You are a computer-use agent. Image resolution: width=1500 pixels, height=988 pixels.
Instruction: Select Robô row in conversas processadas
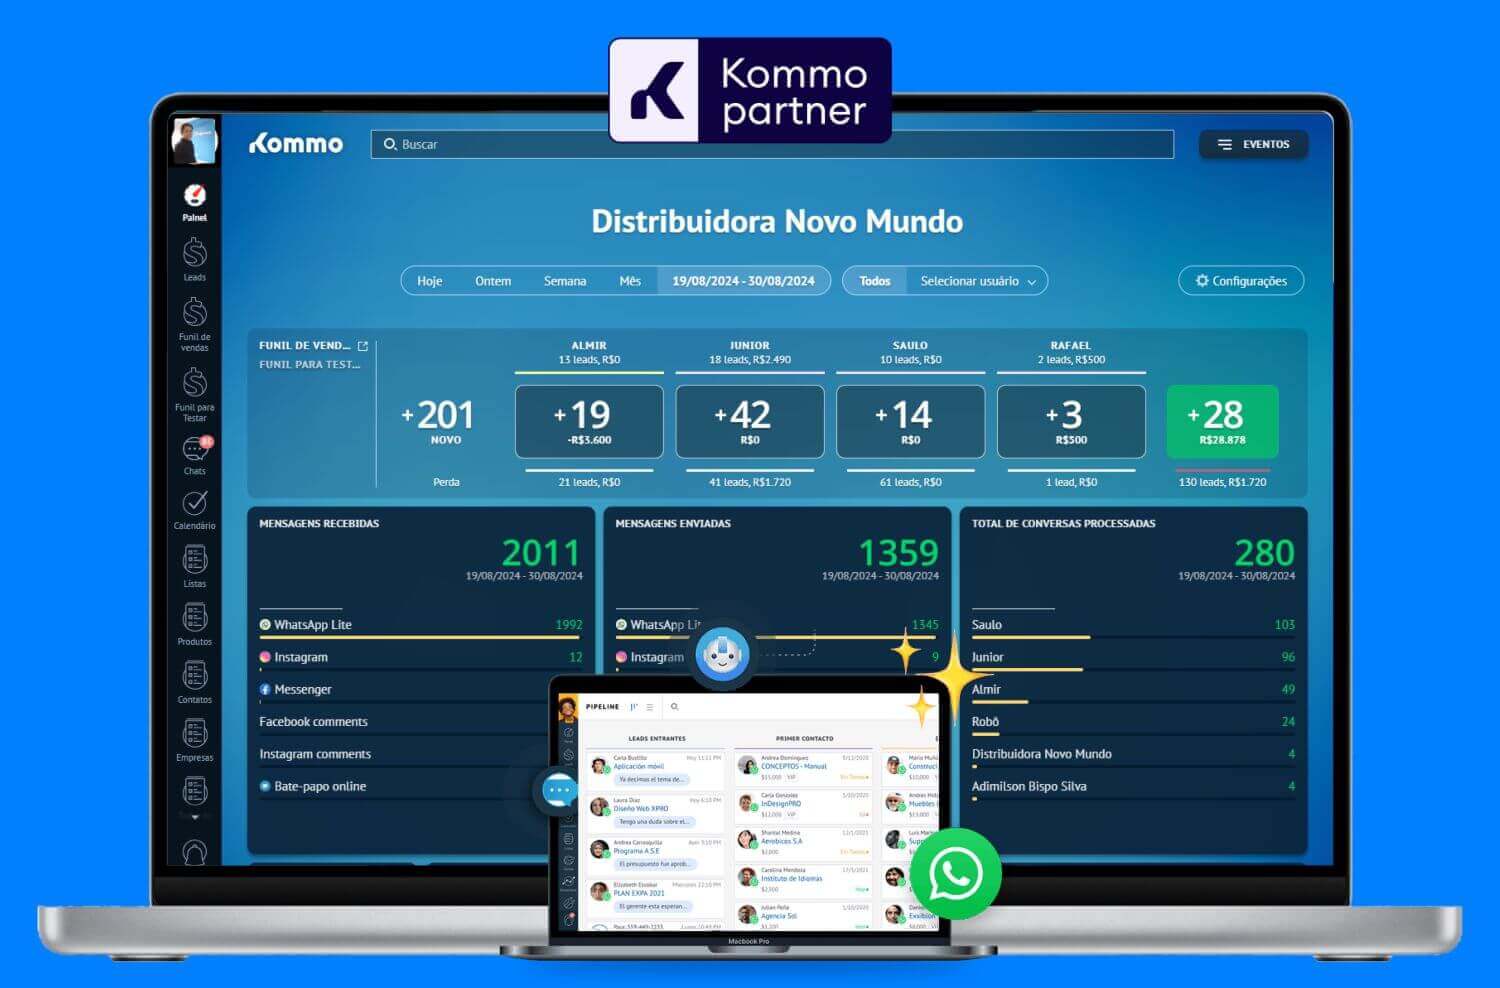(1133, 722)
